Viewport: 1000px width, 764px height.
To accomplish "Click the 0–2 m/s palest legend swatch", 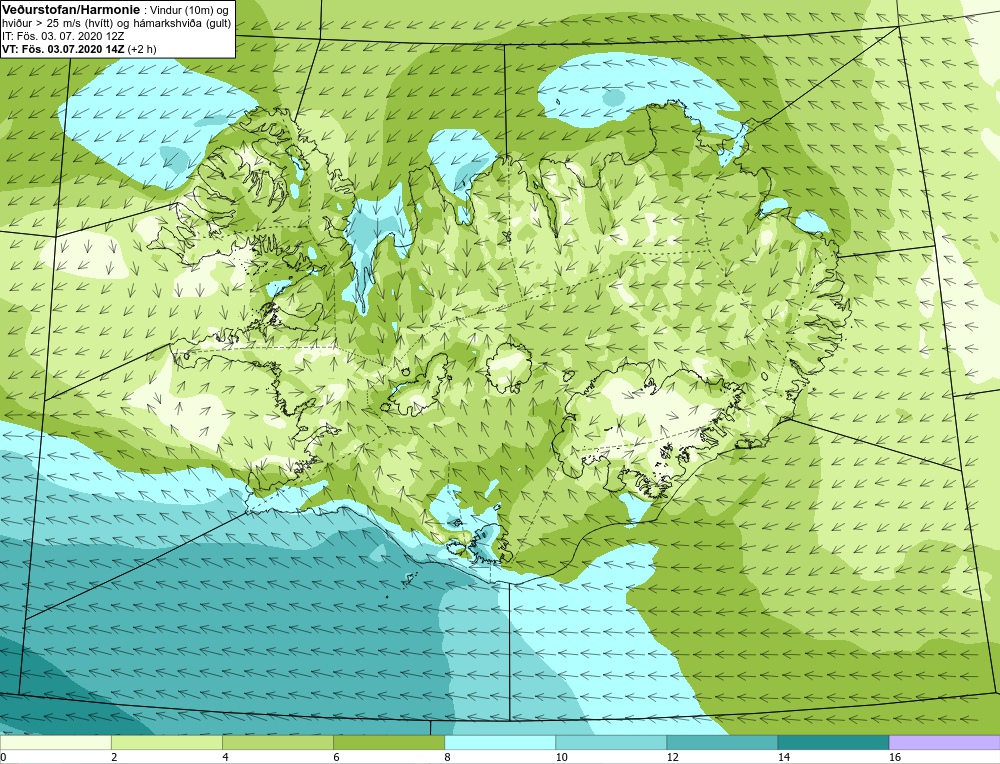I will coord(55,742).
